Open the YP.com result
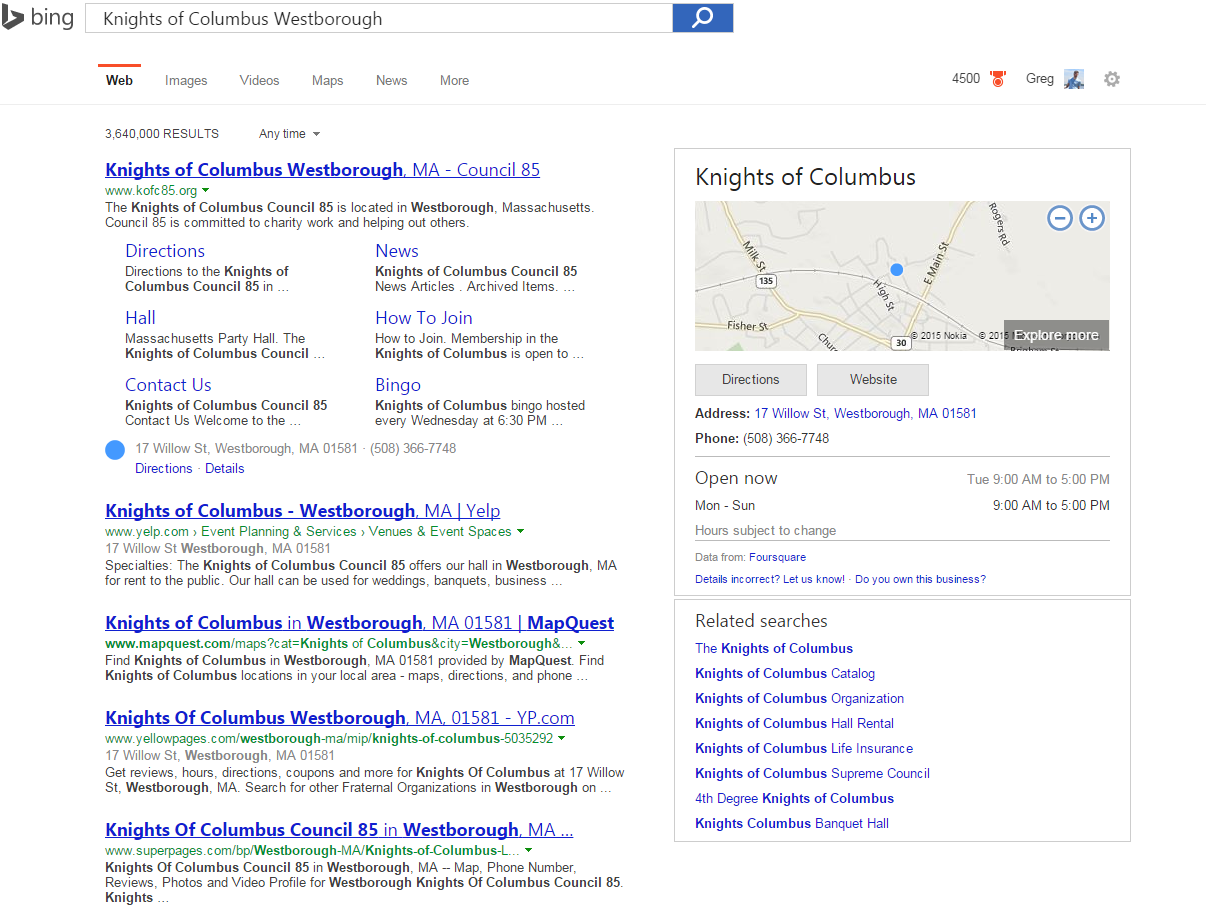 (340, 718)
